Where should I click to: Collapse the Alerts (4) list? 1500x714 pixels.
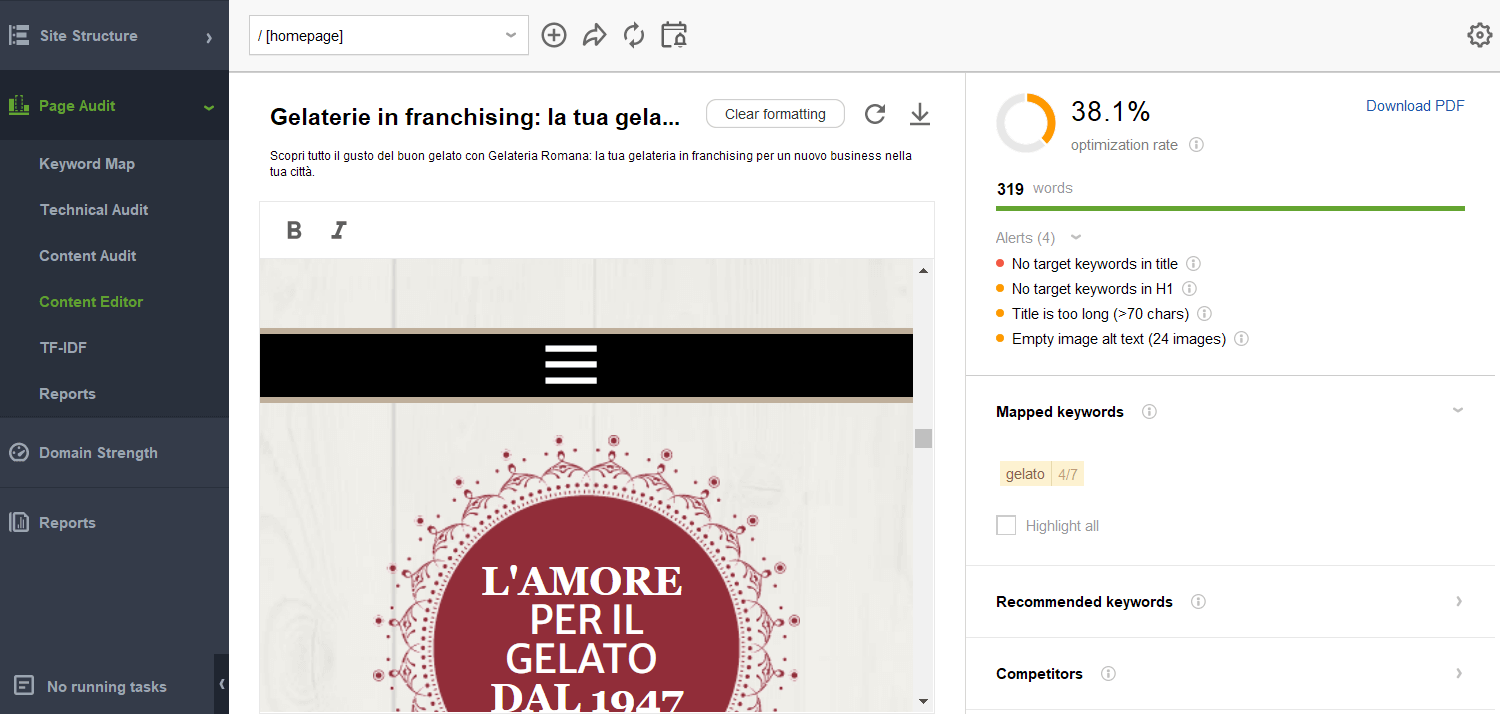(1076, 237)
